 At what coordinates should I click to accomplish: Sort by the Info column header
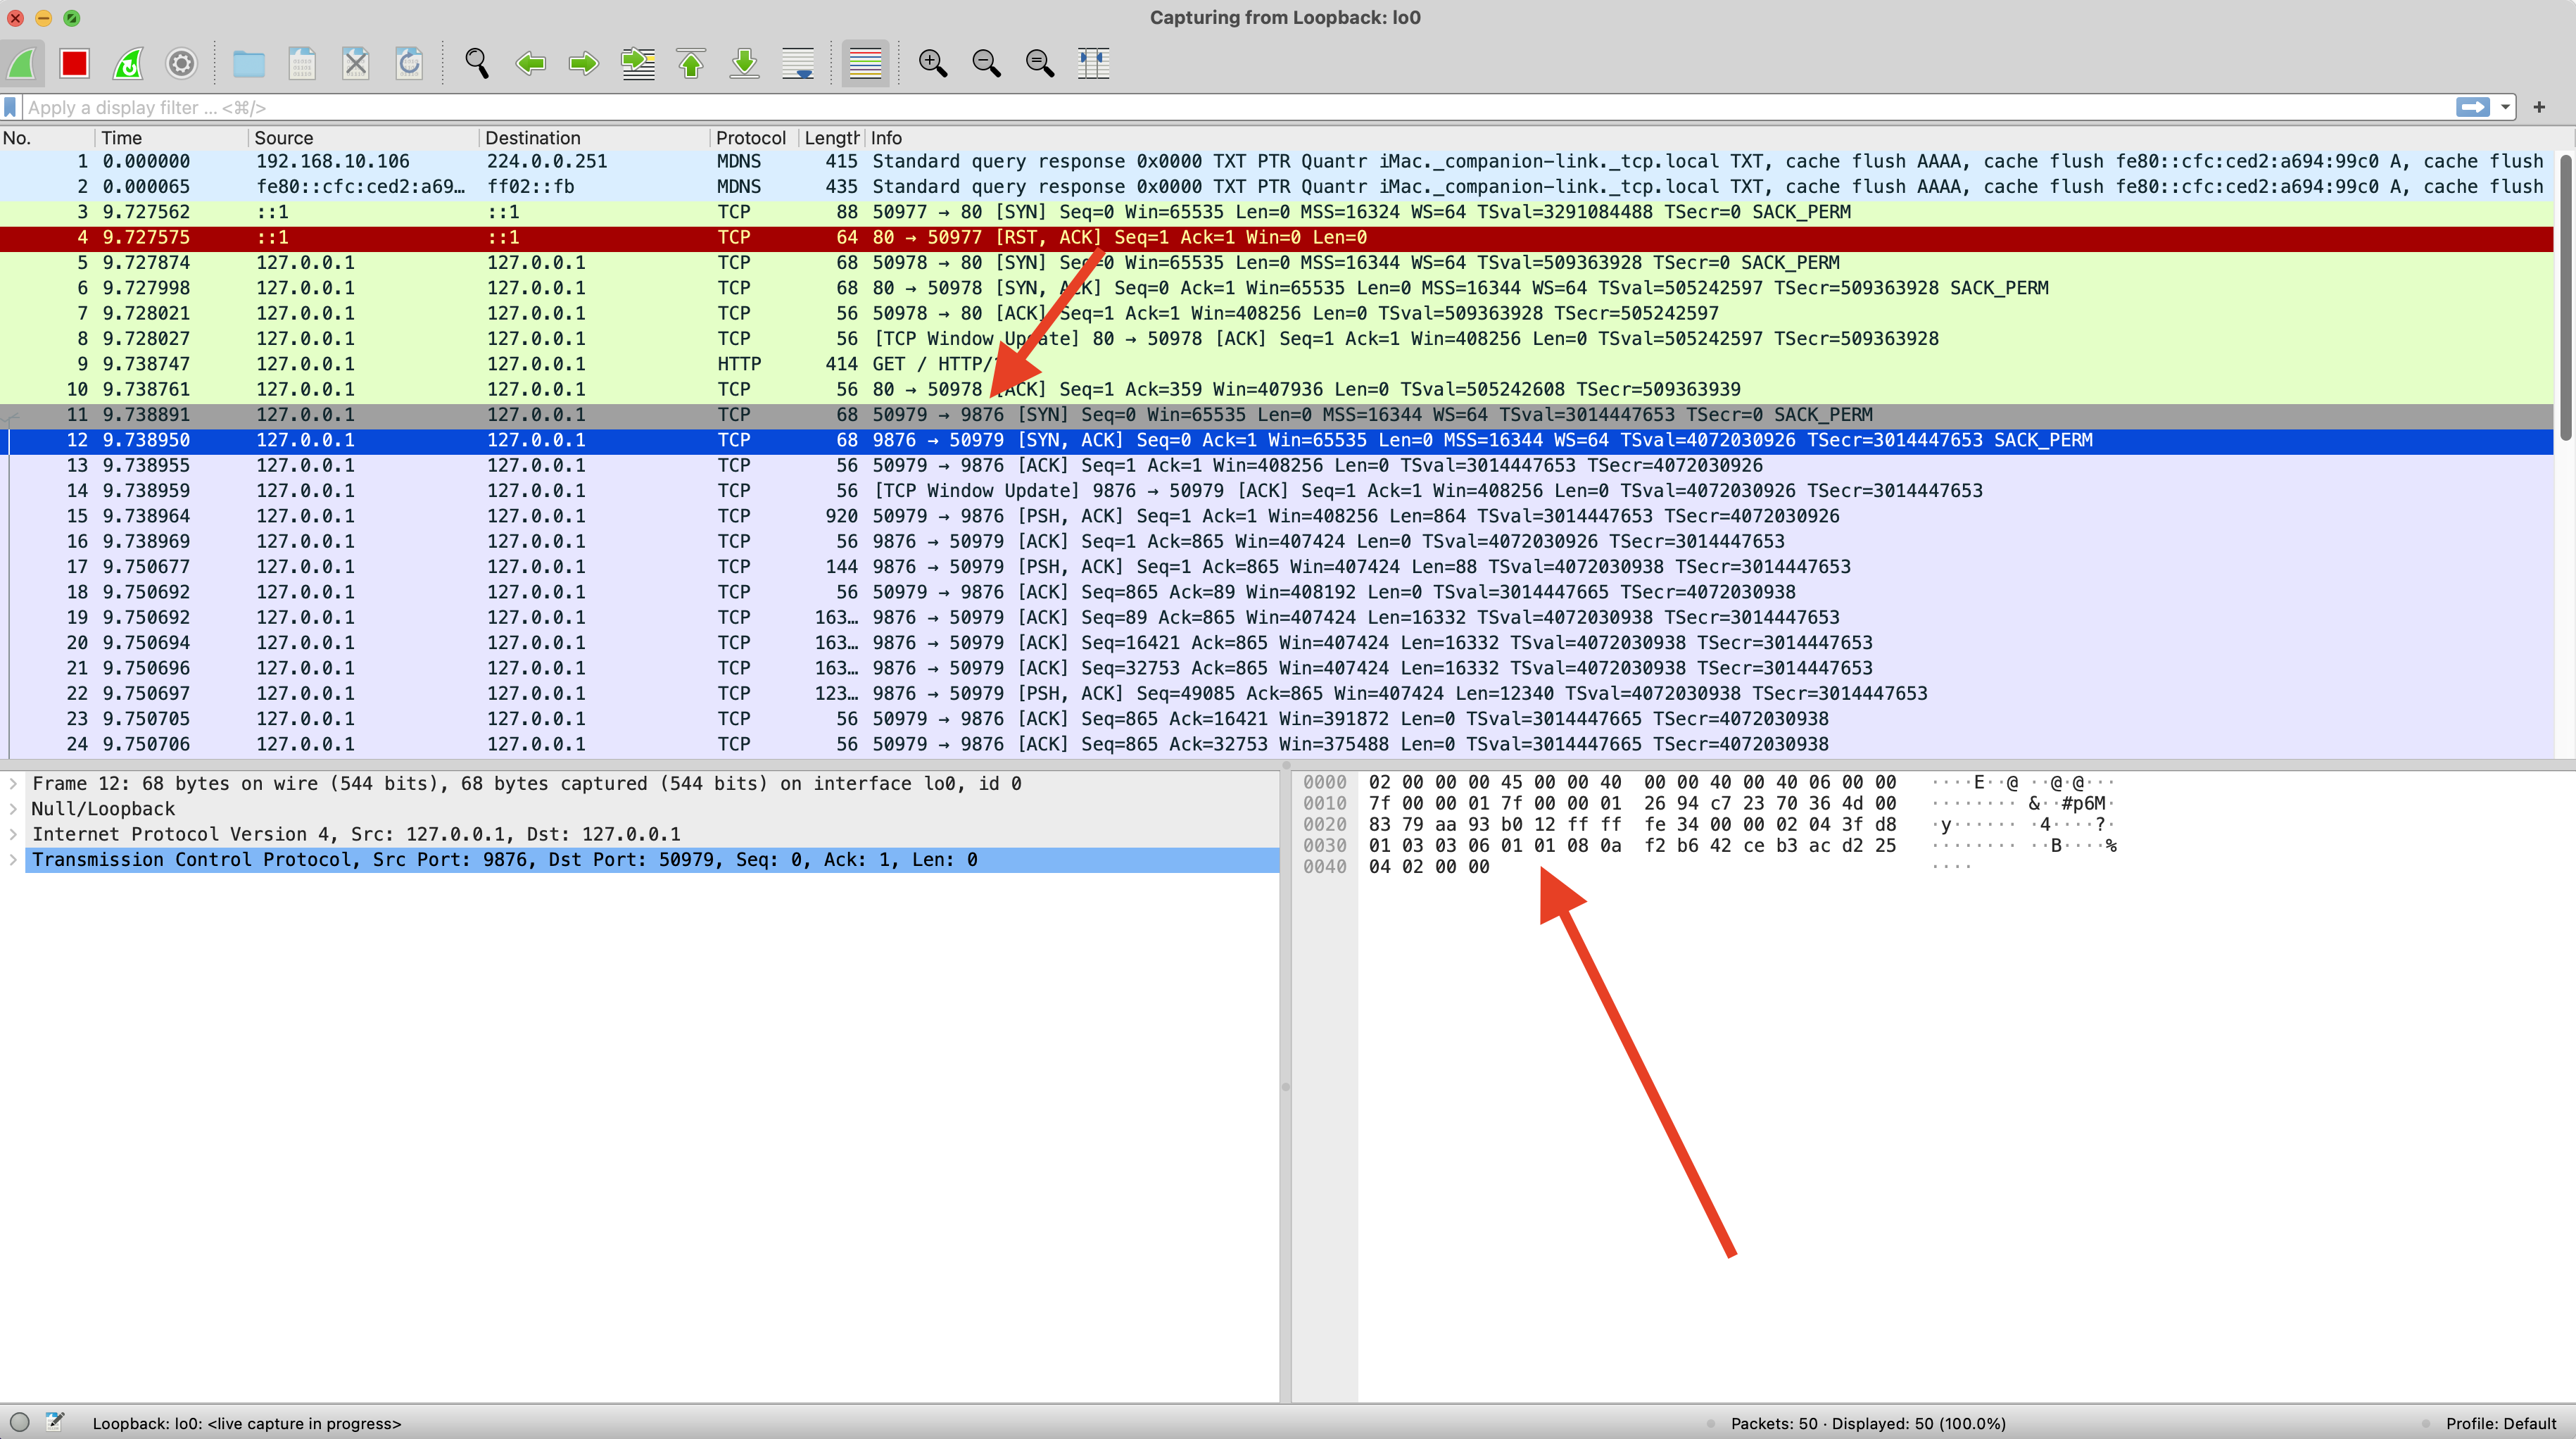tap(1710, 138)
